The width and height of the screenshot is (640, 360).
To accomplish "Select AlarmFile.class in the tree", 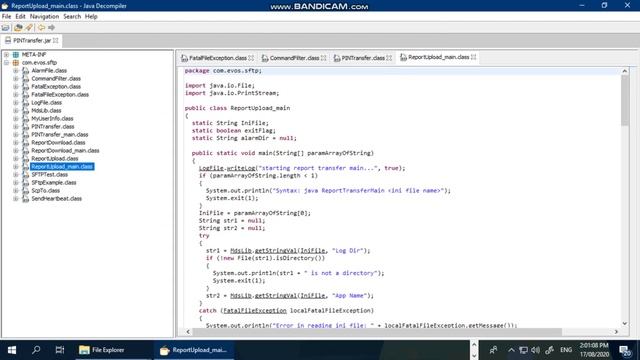I will tap(49, 71).
